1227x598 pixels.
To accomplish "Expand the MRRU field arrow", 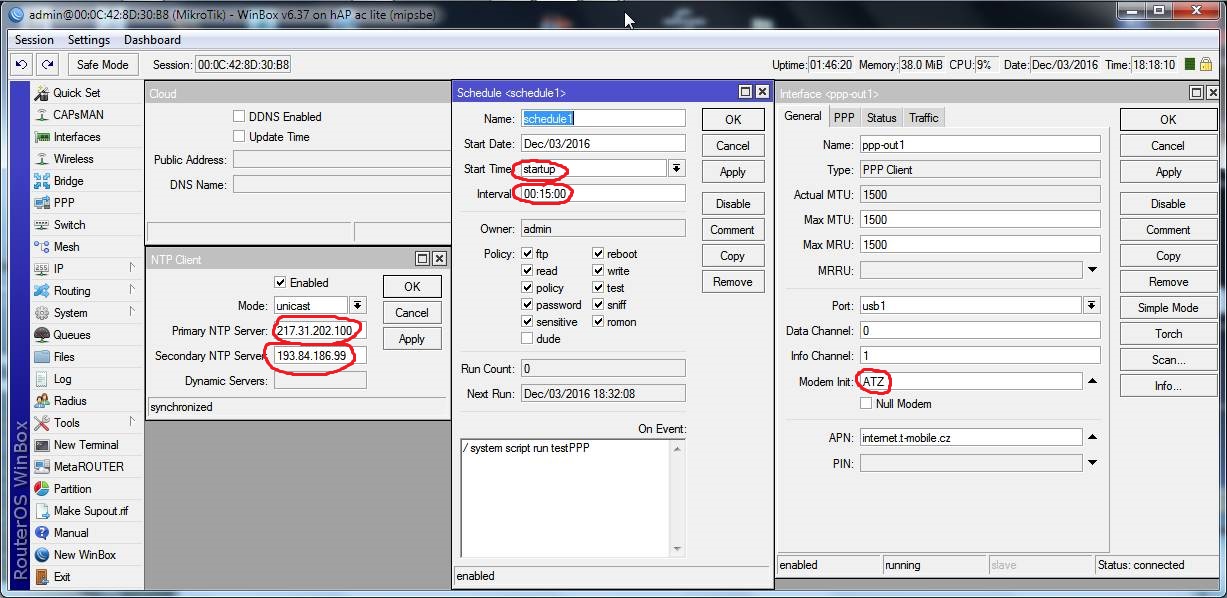I will 1092,270.
